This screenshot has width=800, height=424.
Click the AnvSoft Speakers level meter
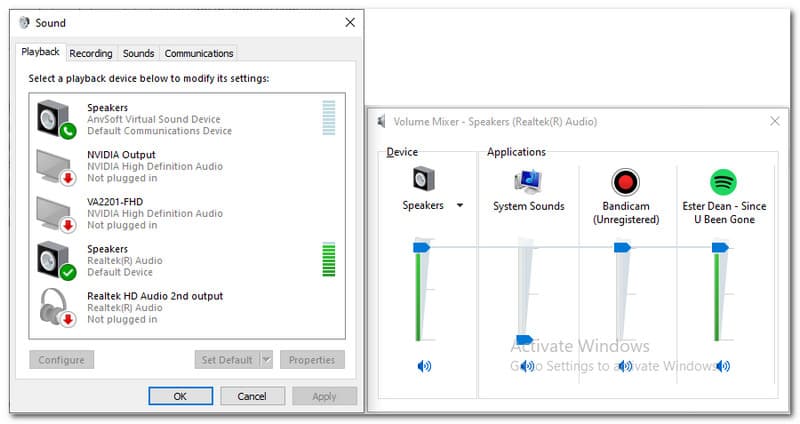(329, 118)
